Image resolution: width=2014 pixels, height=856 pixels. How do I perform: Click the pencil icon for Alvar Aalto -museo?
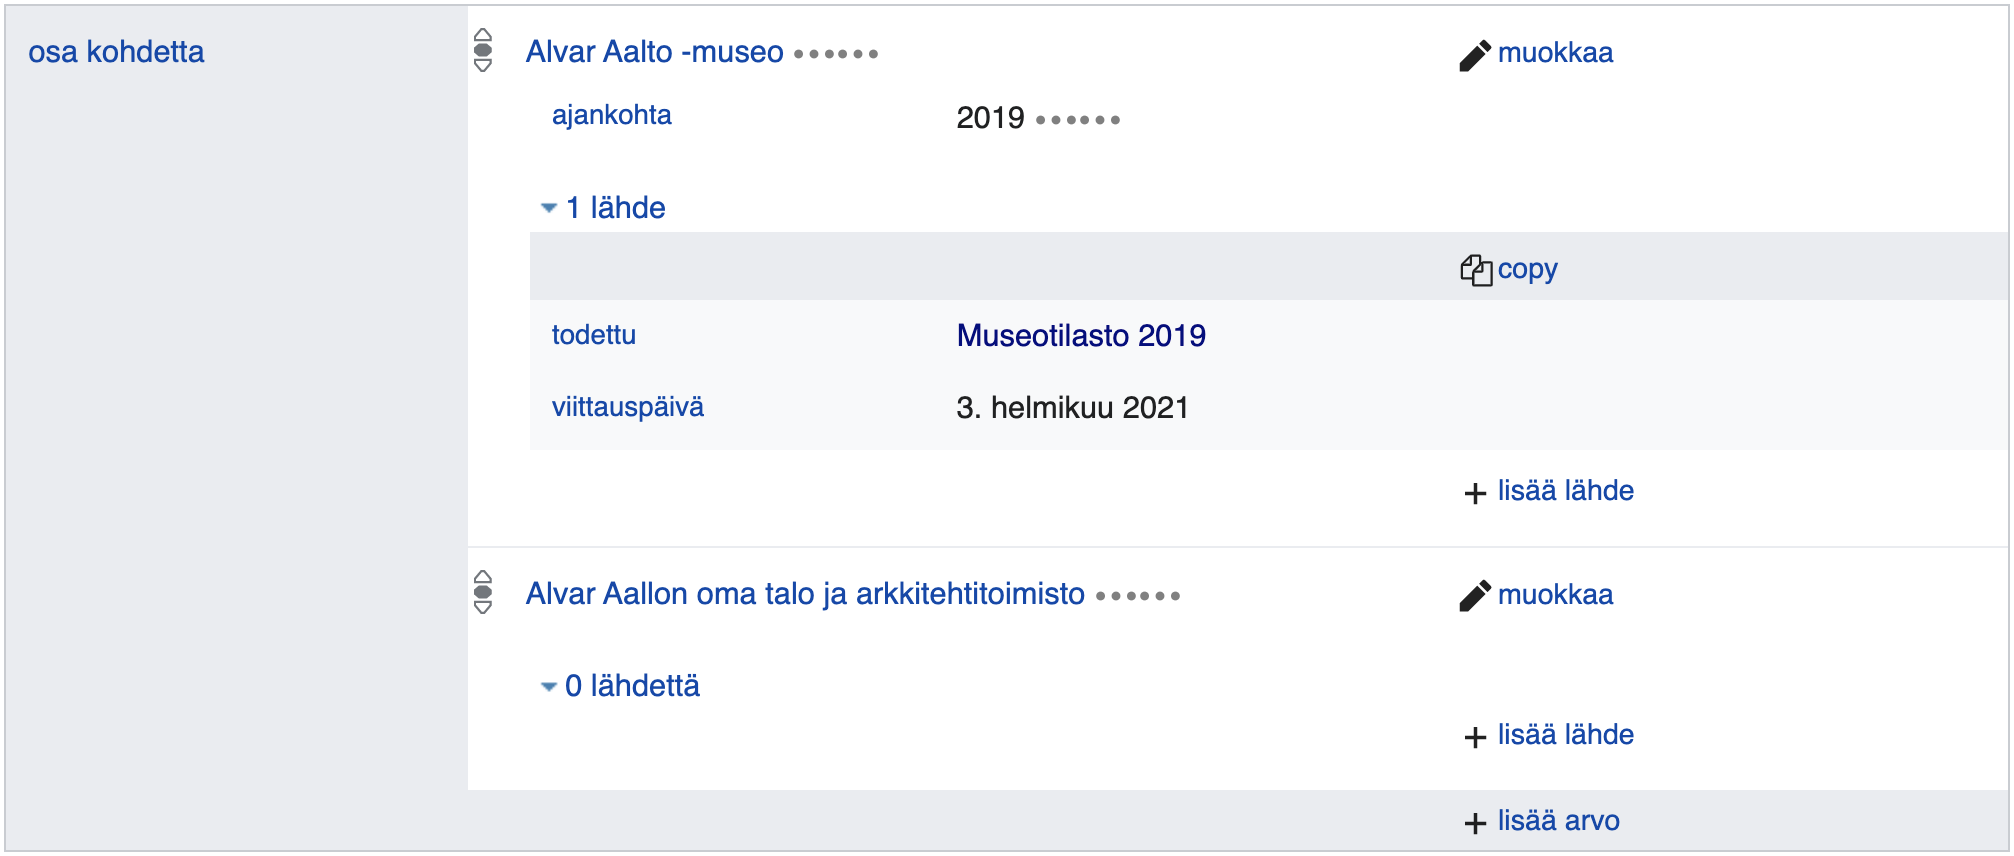coord(1475,55)
